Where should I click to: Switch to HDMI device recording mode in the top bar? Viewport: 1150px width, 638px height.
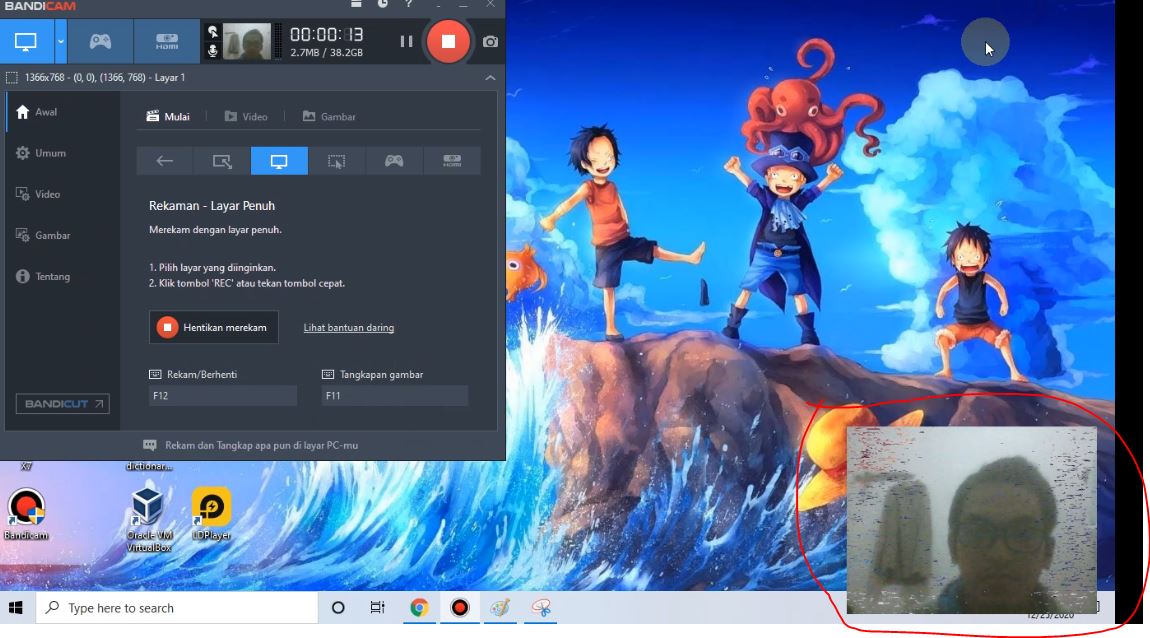pos(166,42)
